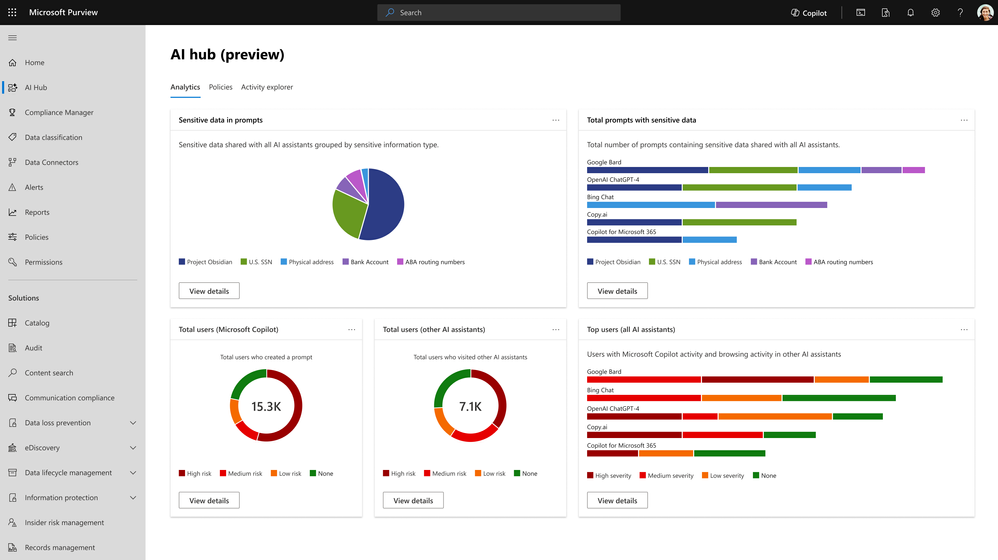Click the help question mark icon
998x560 pixels.
click(x=960, y=12)
